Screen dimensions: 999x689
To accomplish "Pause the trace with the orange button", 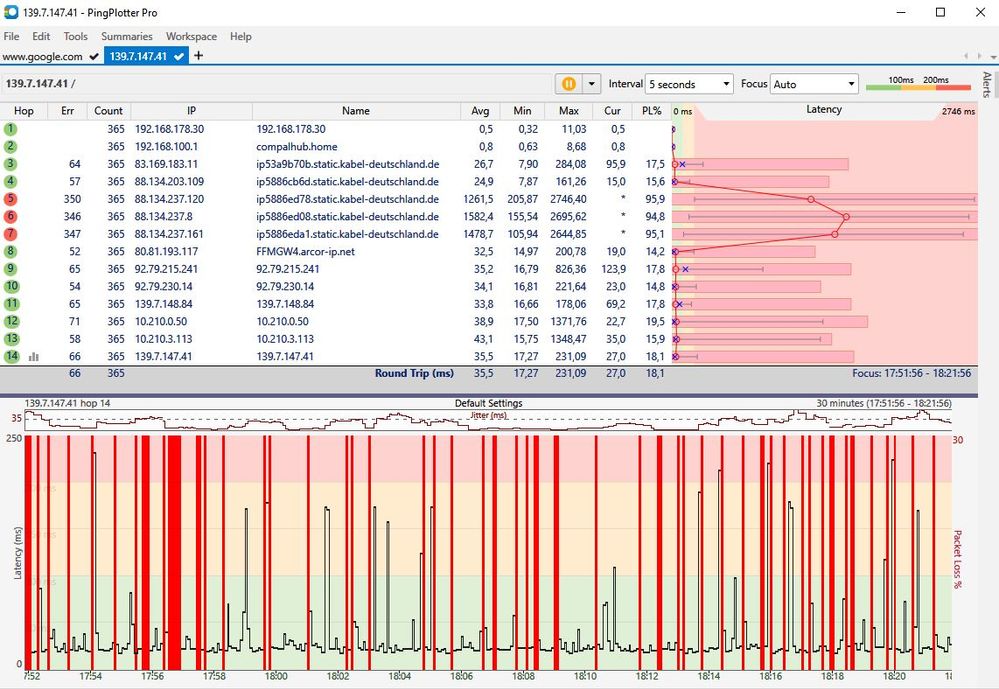I will point(569,84).
